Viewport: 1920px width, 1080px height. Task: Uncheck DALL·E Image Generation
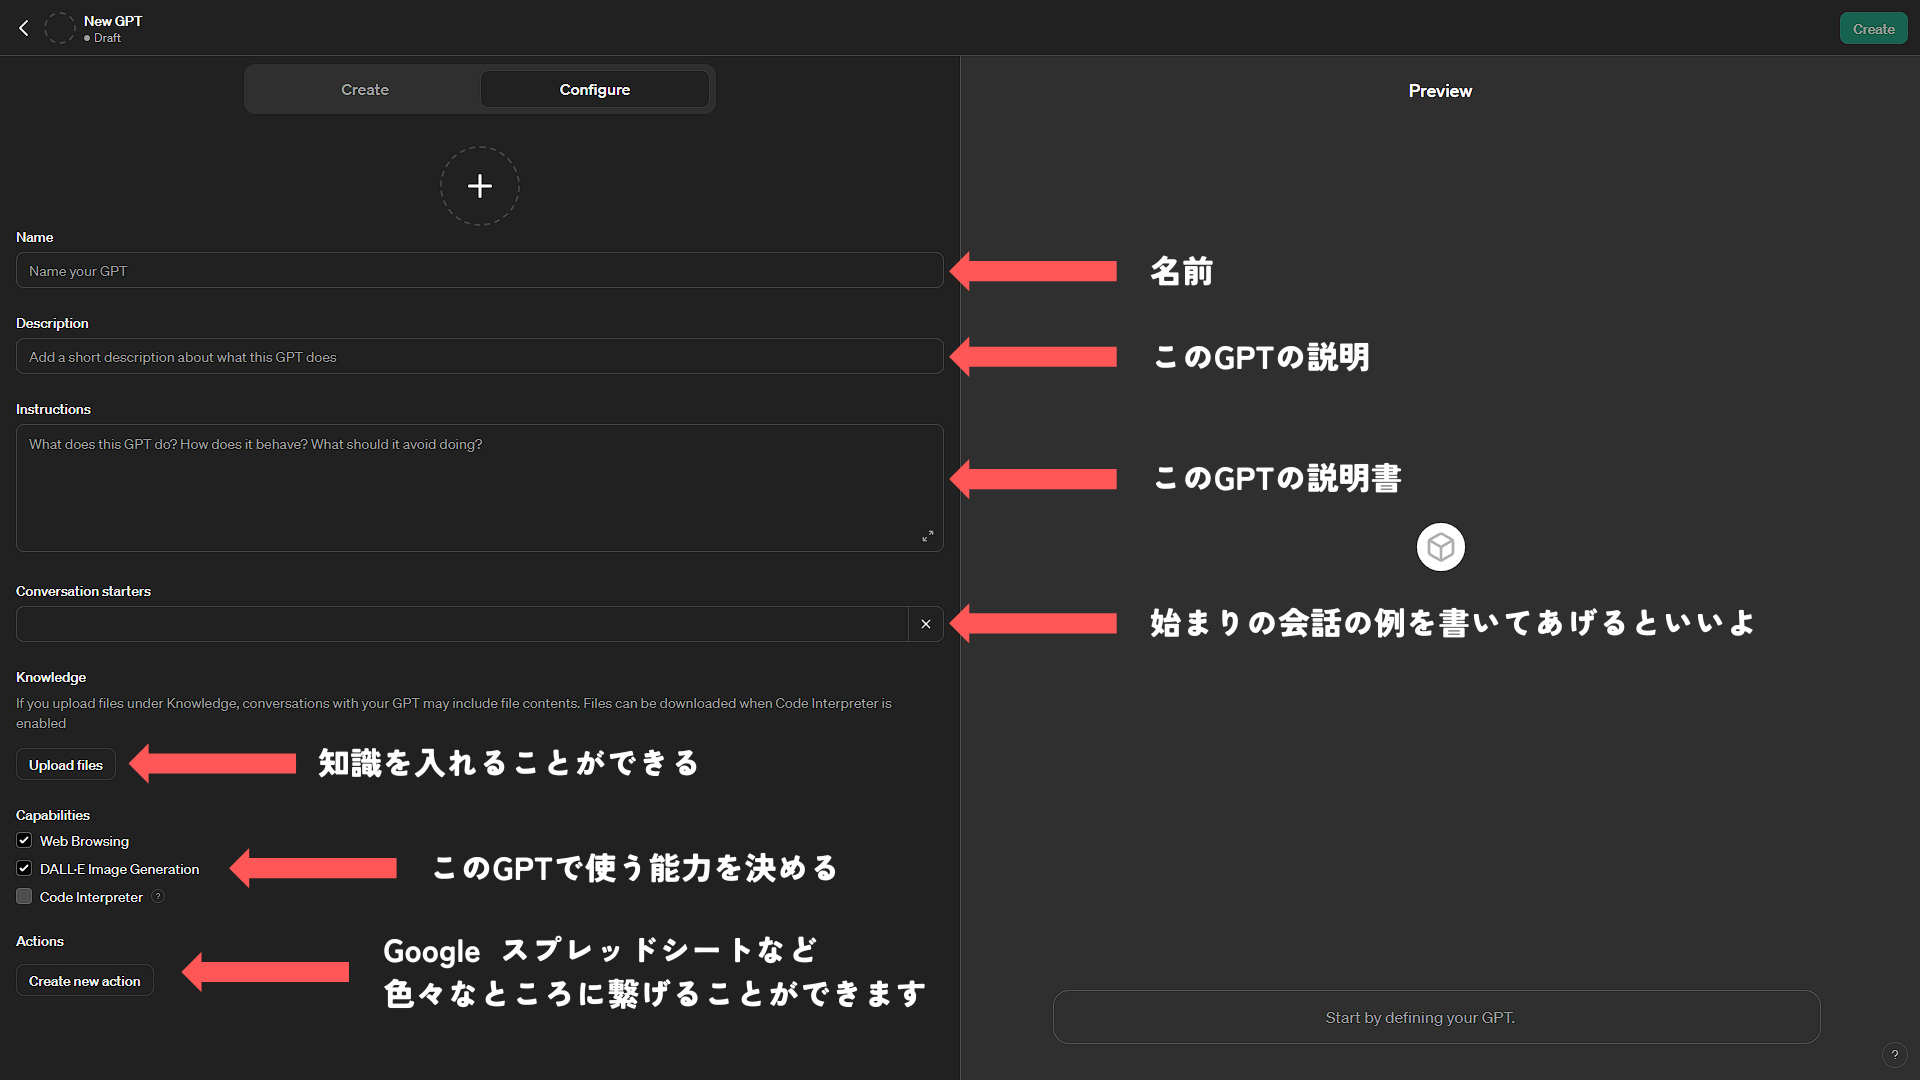click(24, 869)
